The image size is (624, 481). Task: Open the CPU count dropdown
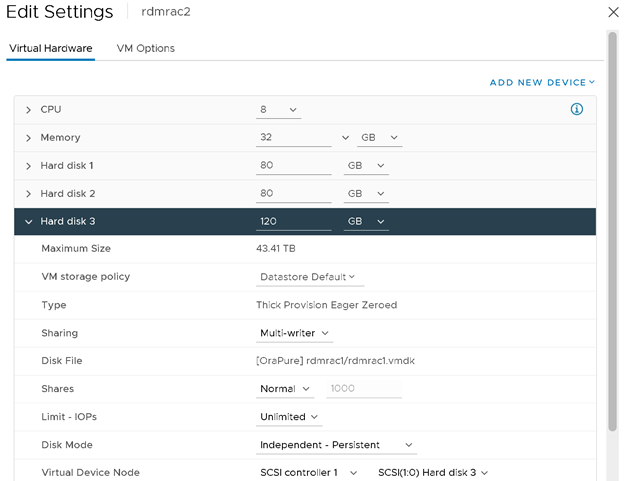pos(278,109)
